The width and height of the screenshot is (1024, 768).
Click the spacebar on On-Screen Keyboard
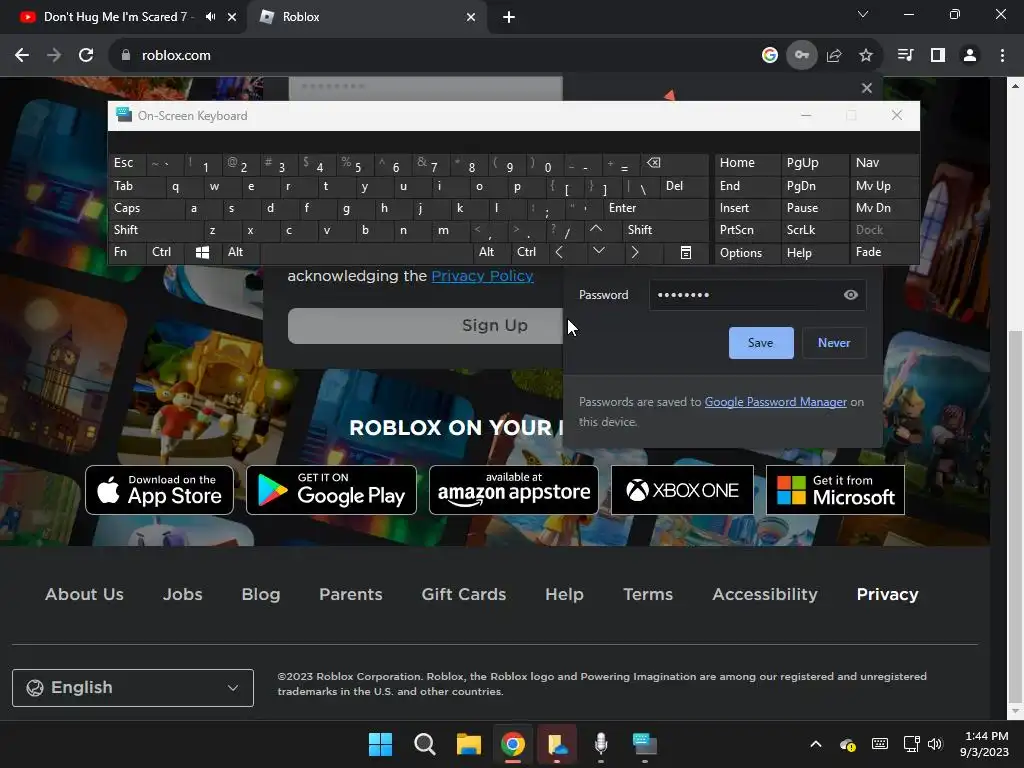tap(366, 252)
